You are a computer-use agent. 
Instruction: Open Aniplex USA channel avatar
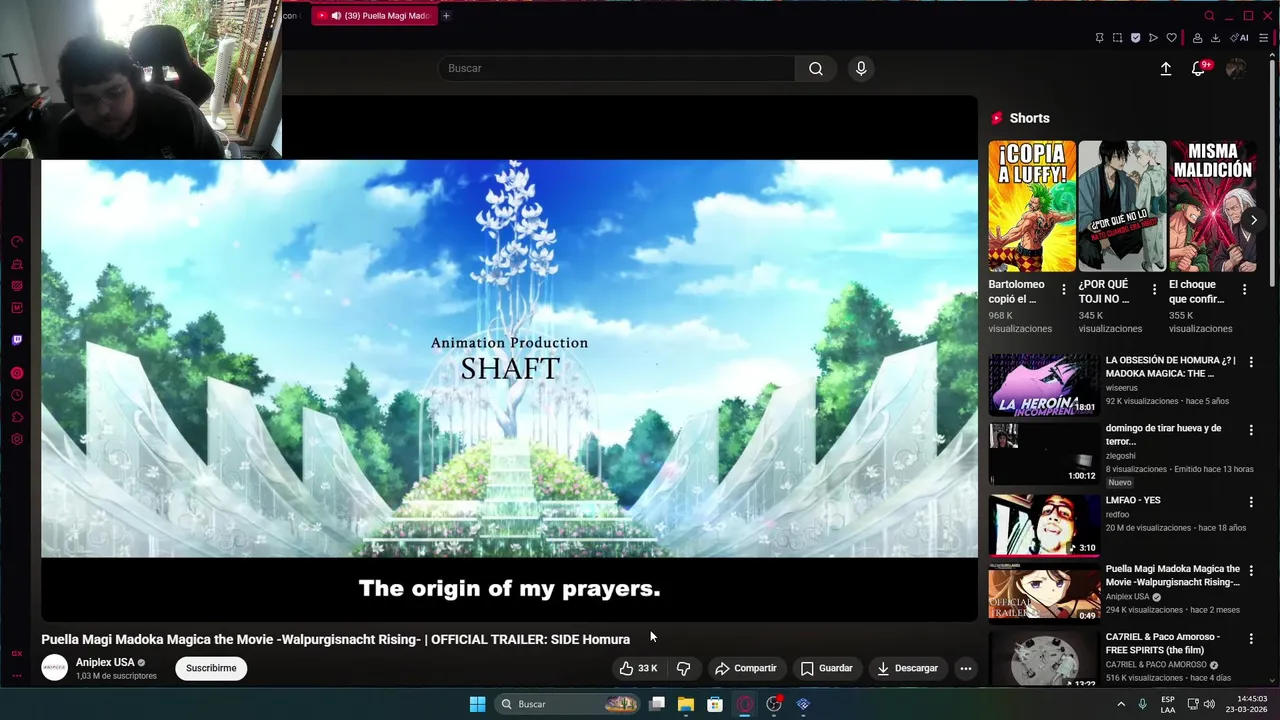55,668
